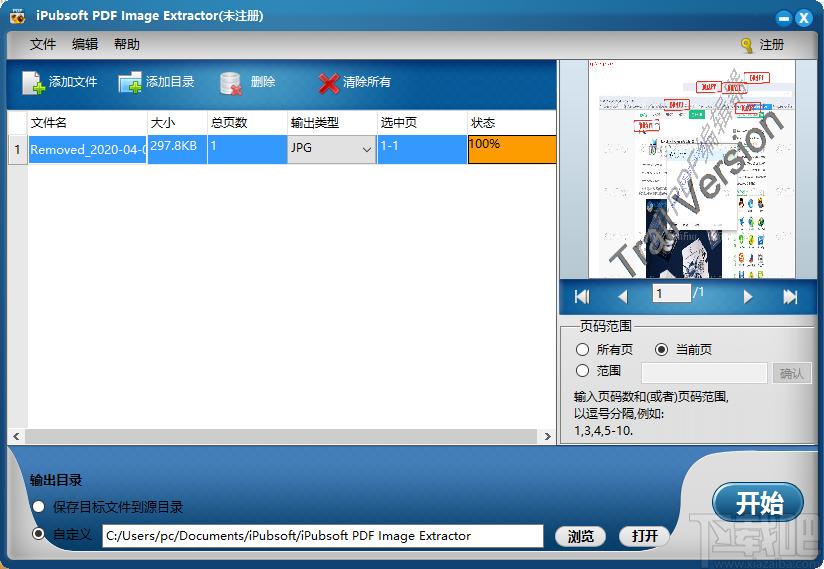The height and width of the screenshot is (569, 824).
Task: Click the 100% status progress bar
Action: tap(512, 150)
